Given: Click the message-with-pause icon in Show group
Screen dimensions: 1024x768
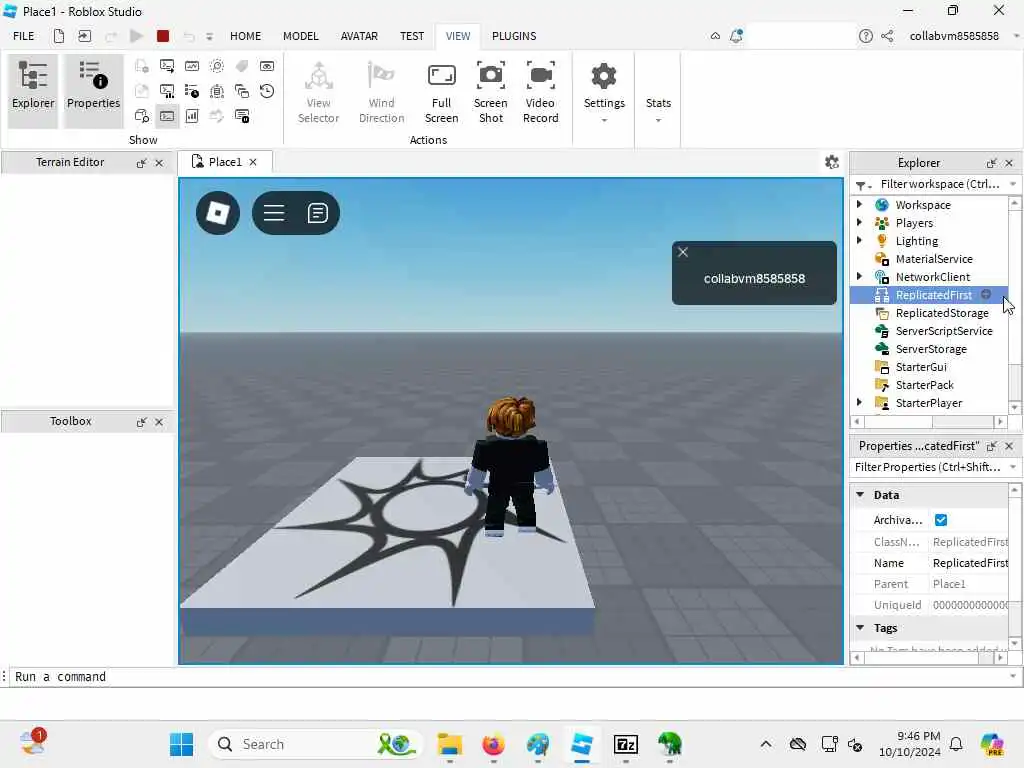Looking at the screenshot, I should (x=242, y=116).
